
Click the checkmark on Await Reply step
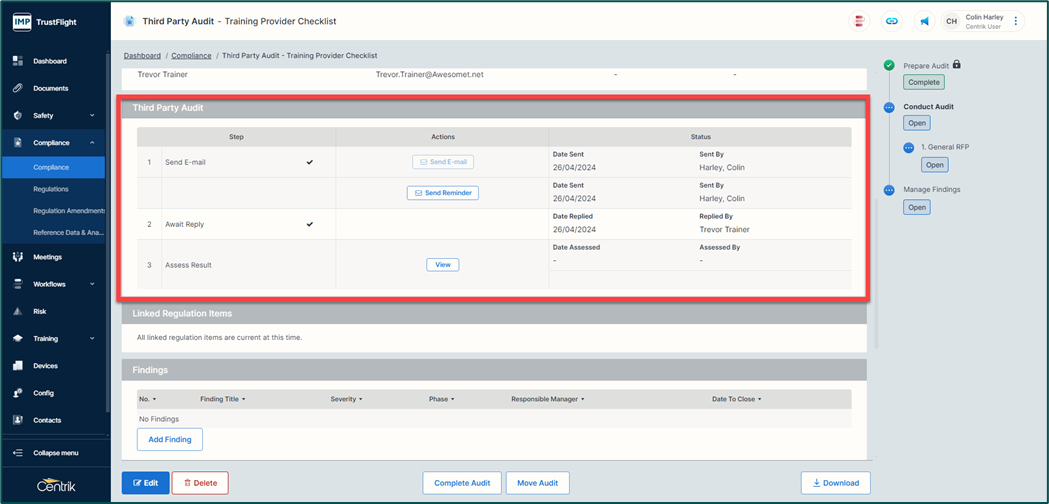click(310, 224)
